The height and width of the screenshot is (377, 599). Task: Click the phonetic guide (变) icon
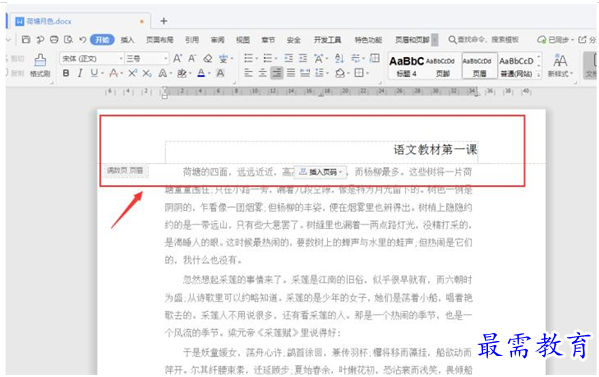223,58
